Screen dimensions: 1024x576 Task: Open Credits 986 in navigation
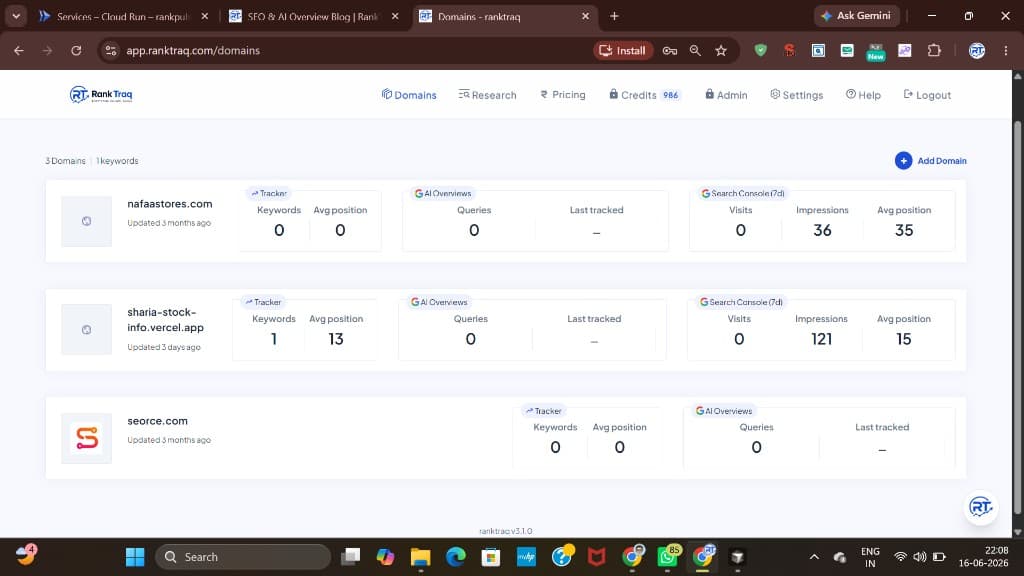tap(645, 95)
